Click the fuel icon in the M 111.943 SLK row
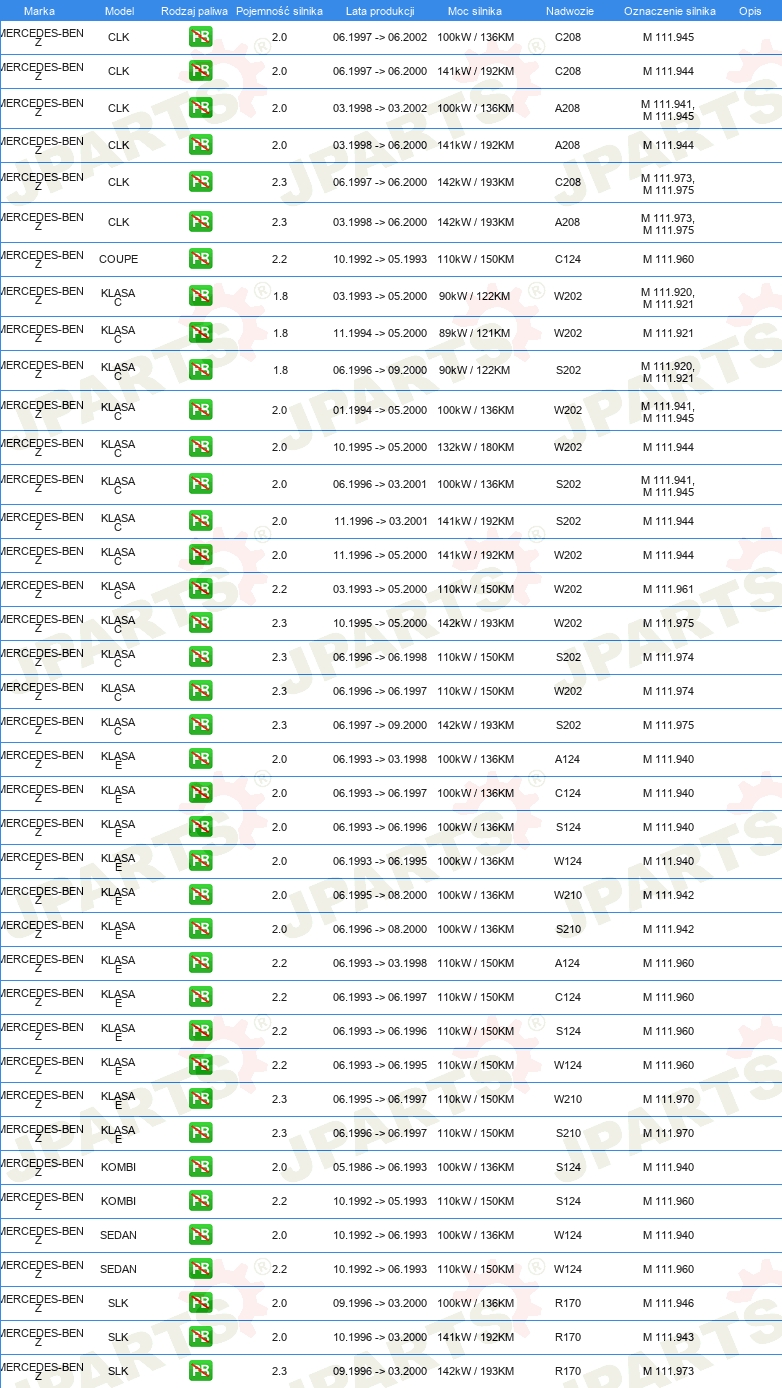The width and height of the screenshot is (782, 1388). click(200, 1337)
